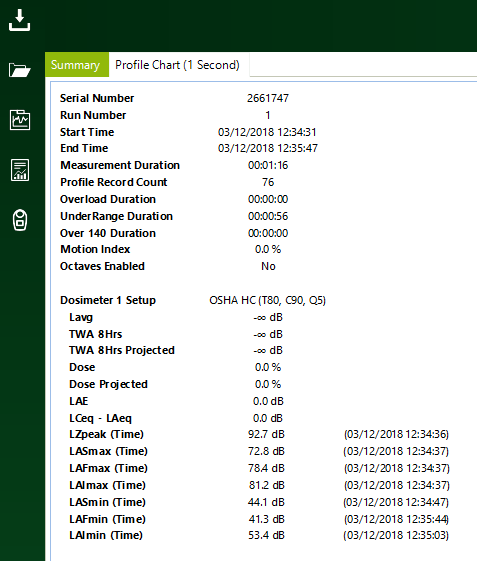Open the folder icon in the sidebar

19,70
